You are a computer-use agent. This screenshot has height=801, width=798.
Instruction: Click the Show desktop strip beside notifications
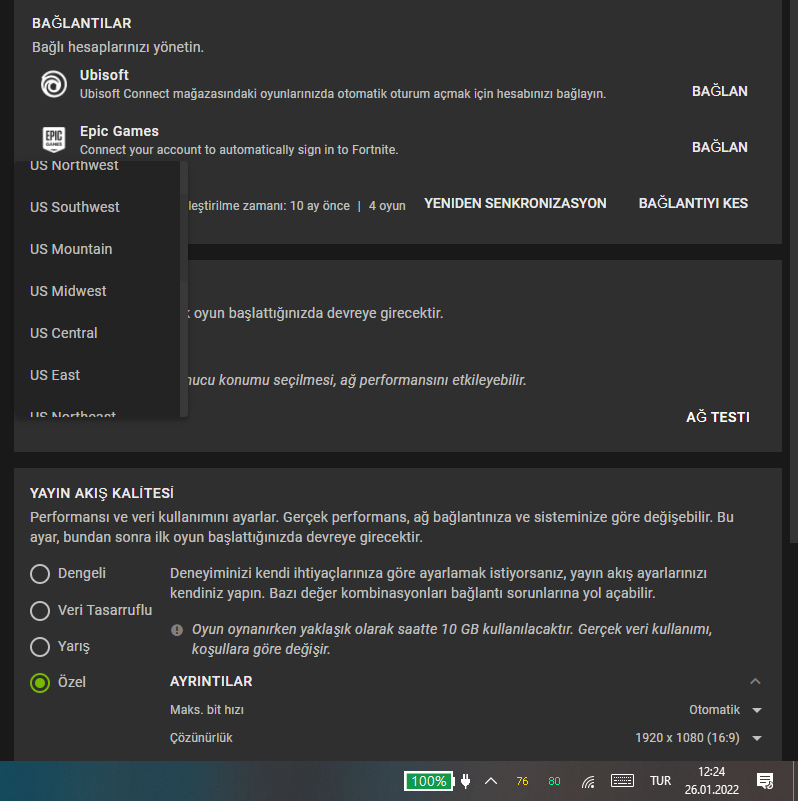[x=795, y=781]
